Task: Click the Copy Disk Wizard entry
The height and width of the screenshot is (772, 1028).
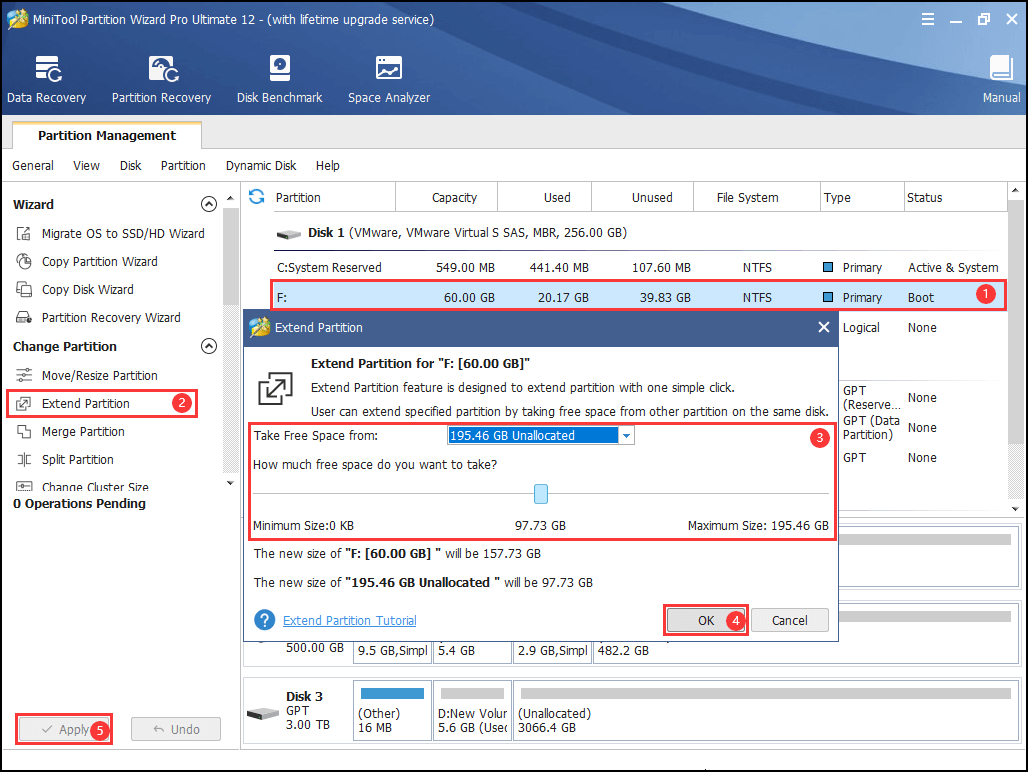Action: pos(75,290)
